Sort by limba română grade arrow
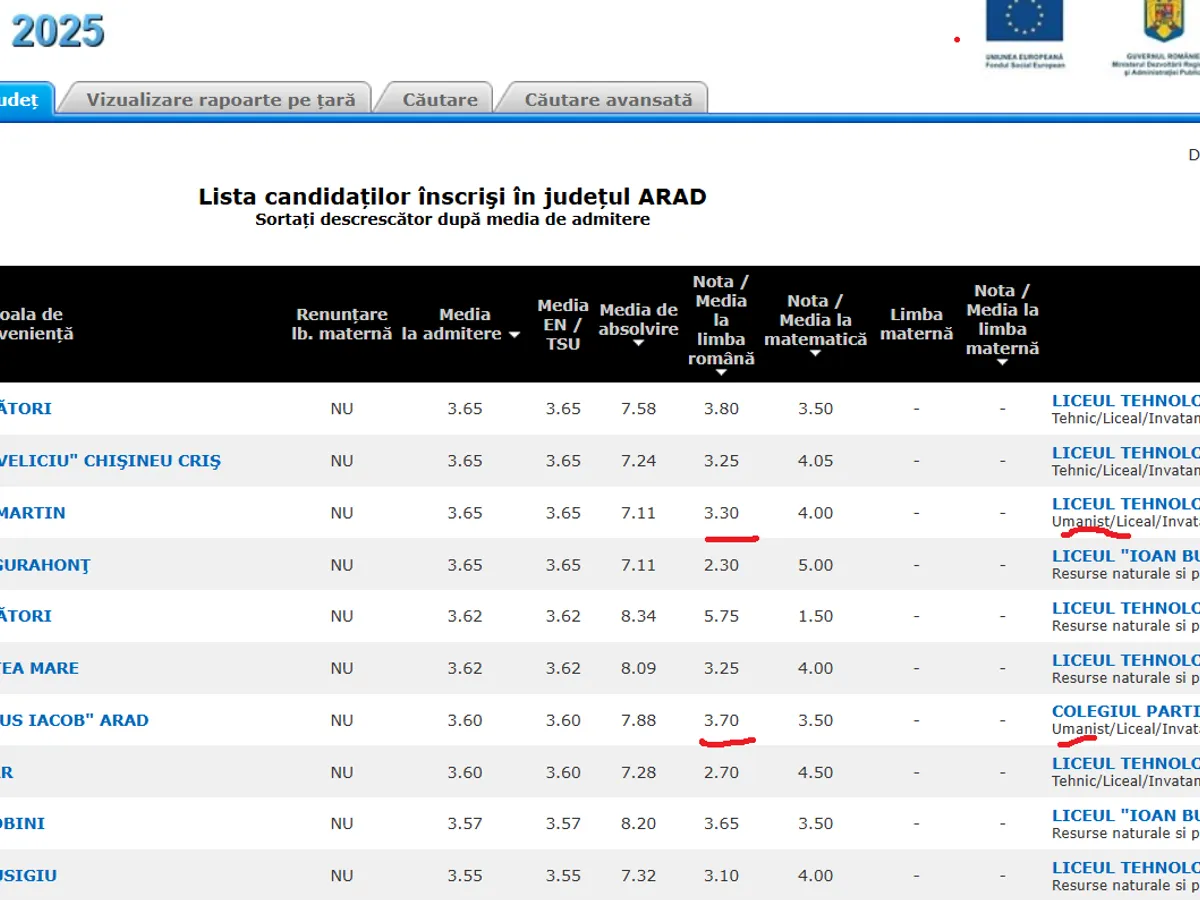Screen dimensions: 1200x900 click(721, 373)
